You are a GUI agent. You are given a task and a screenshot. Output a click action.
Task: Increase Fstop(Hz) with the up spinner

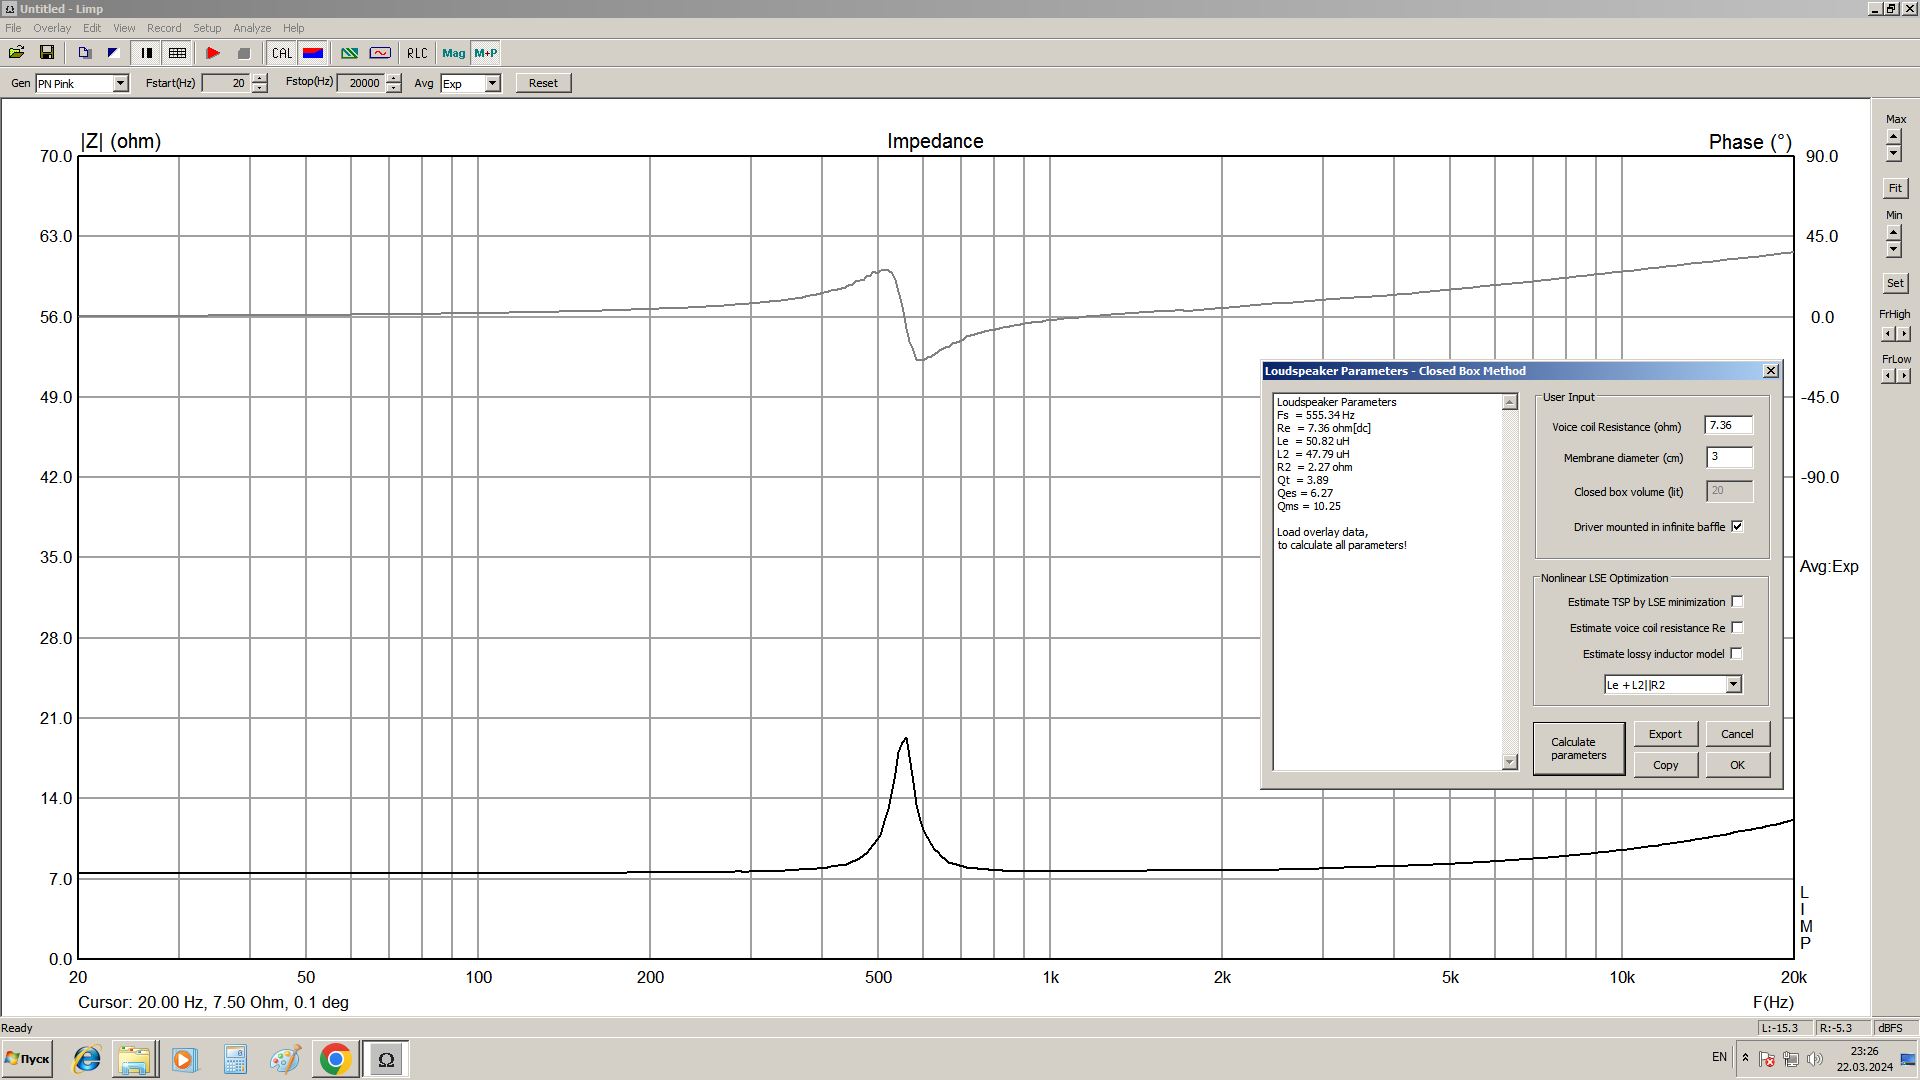(394, 78)
